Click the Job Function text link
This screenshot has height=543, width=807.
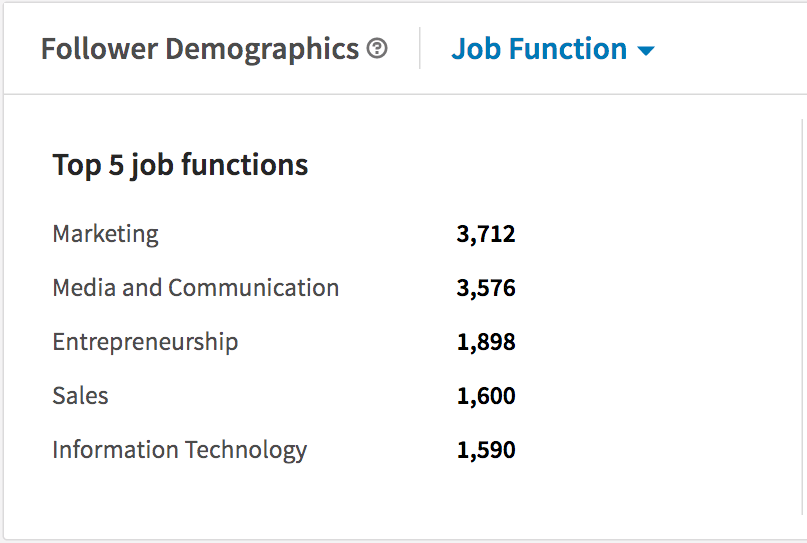[x=539, y=49]
